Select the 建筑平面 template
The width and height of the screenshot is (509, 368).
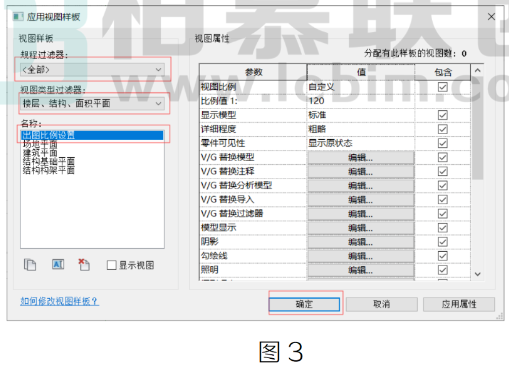pyautogui.click(x=40, y=153)
